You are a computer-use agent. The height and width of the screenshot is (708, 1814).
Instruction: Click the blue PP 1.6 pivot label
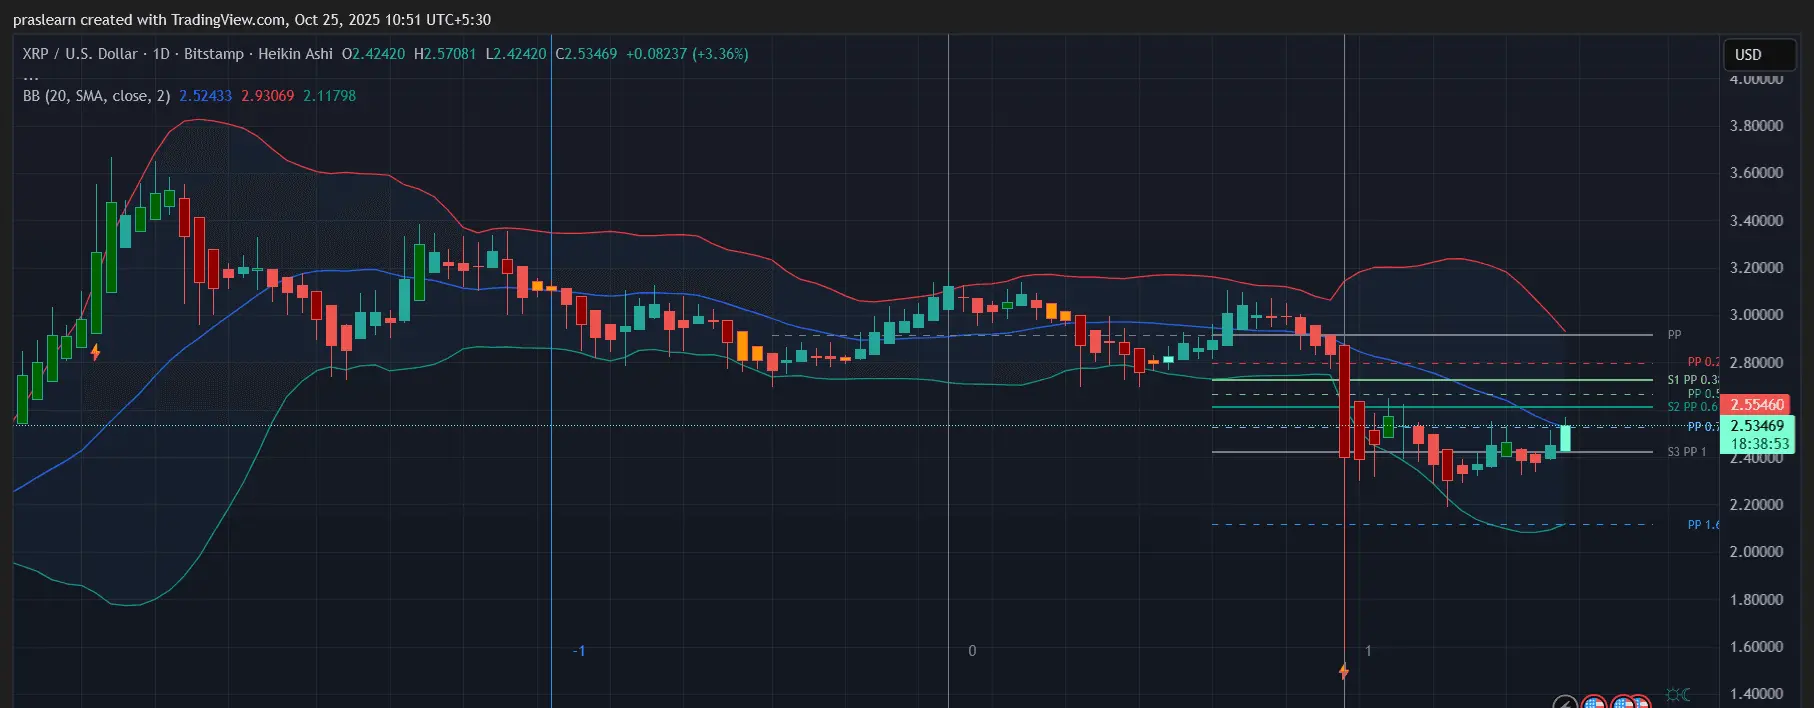(1703, 525)
